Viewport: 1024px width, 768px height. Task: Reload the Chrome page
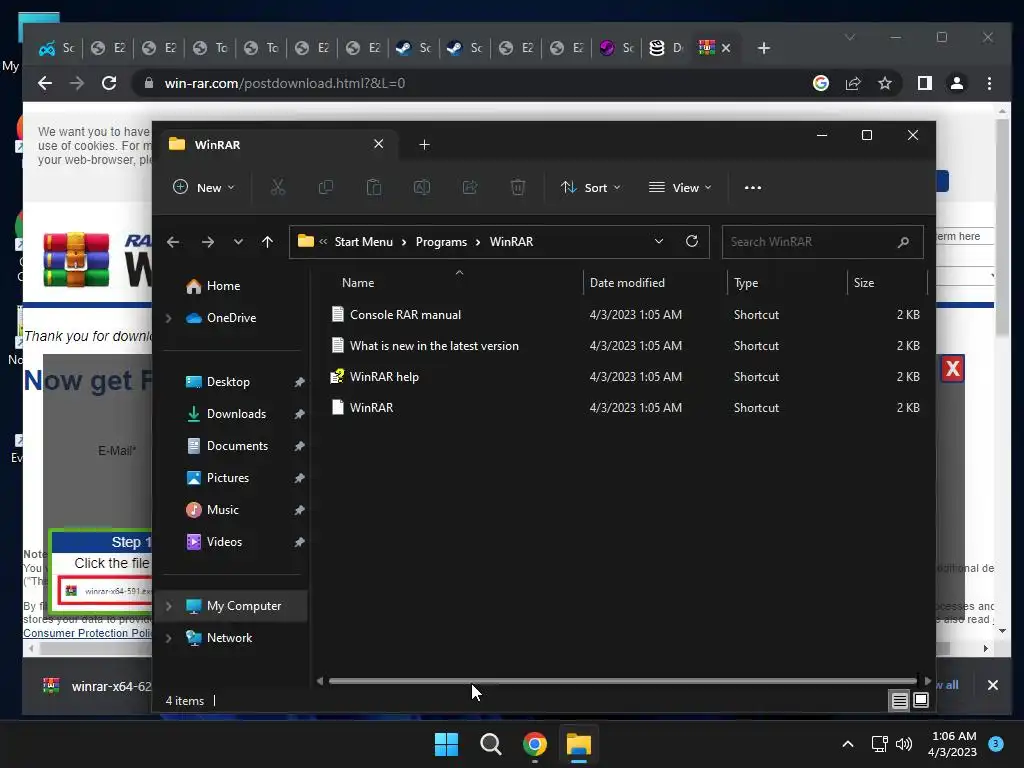[109, 83]
